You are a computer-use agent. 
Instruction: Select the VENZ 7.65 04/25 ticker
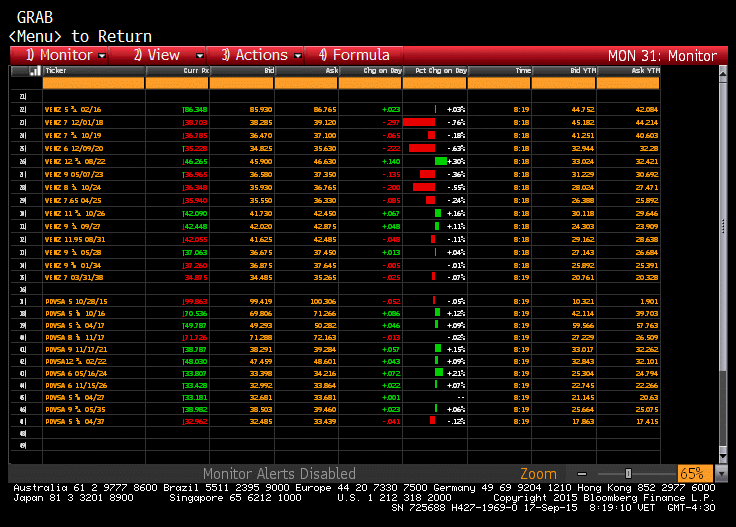tap(73, 200)
